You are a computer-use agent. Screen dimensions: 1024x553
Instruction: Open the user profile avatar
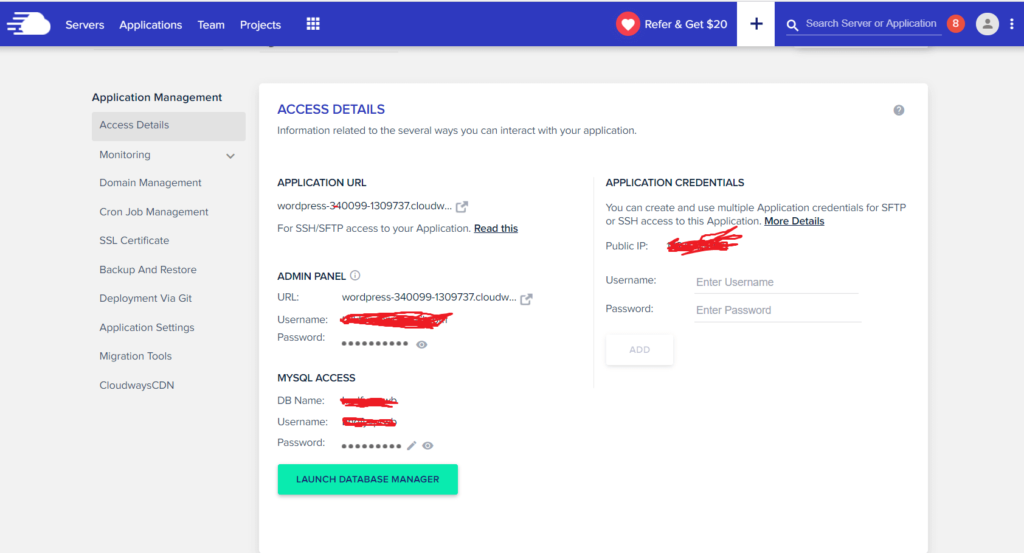[x=987, y=24]
